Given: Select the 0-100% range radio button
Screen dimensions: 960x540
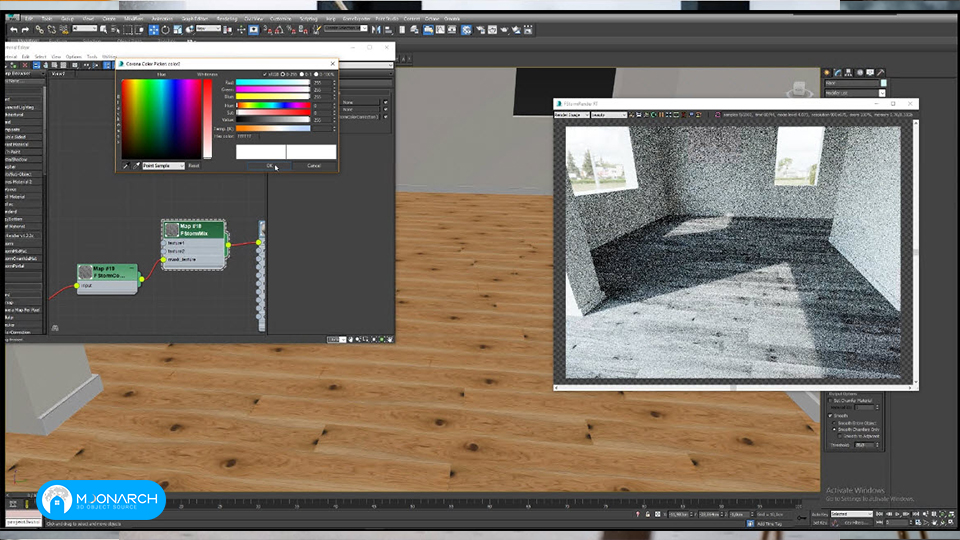Looking at the screenshot, I should coord(316,74).
